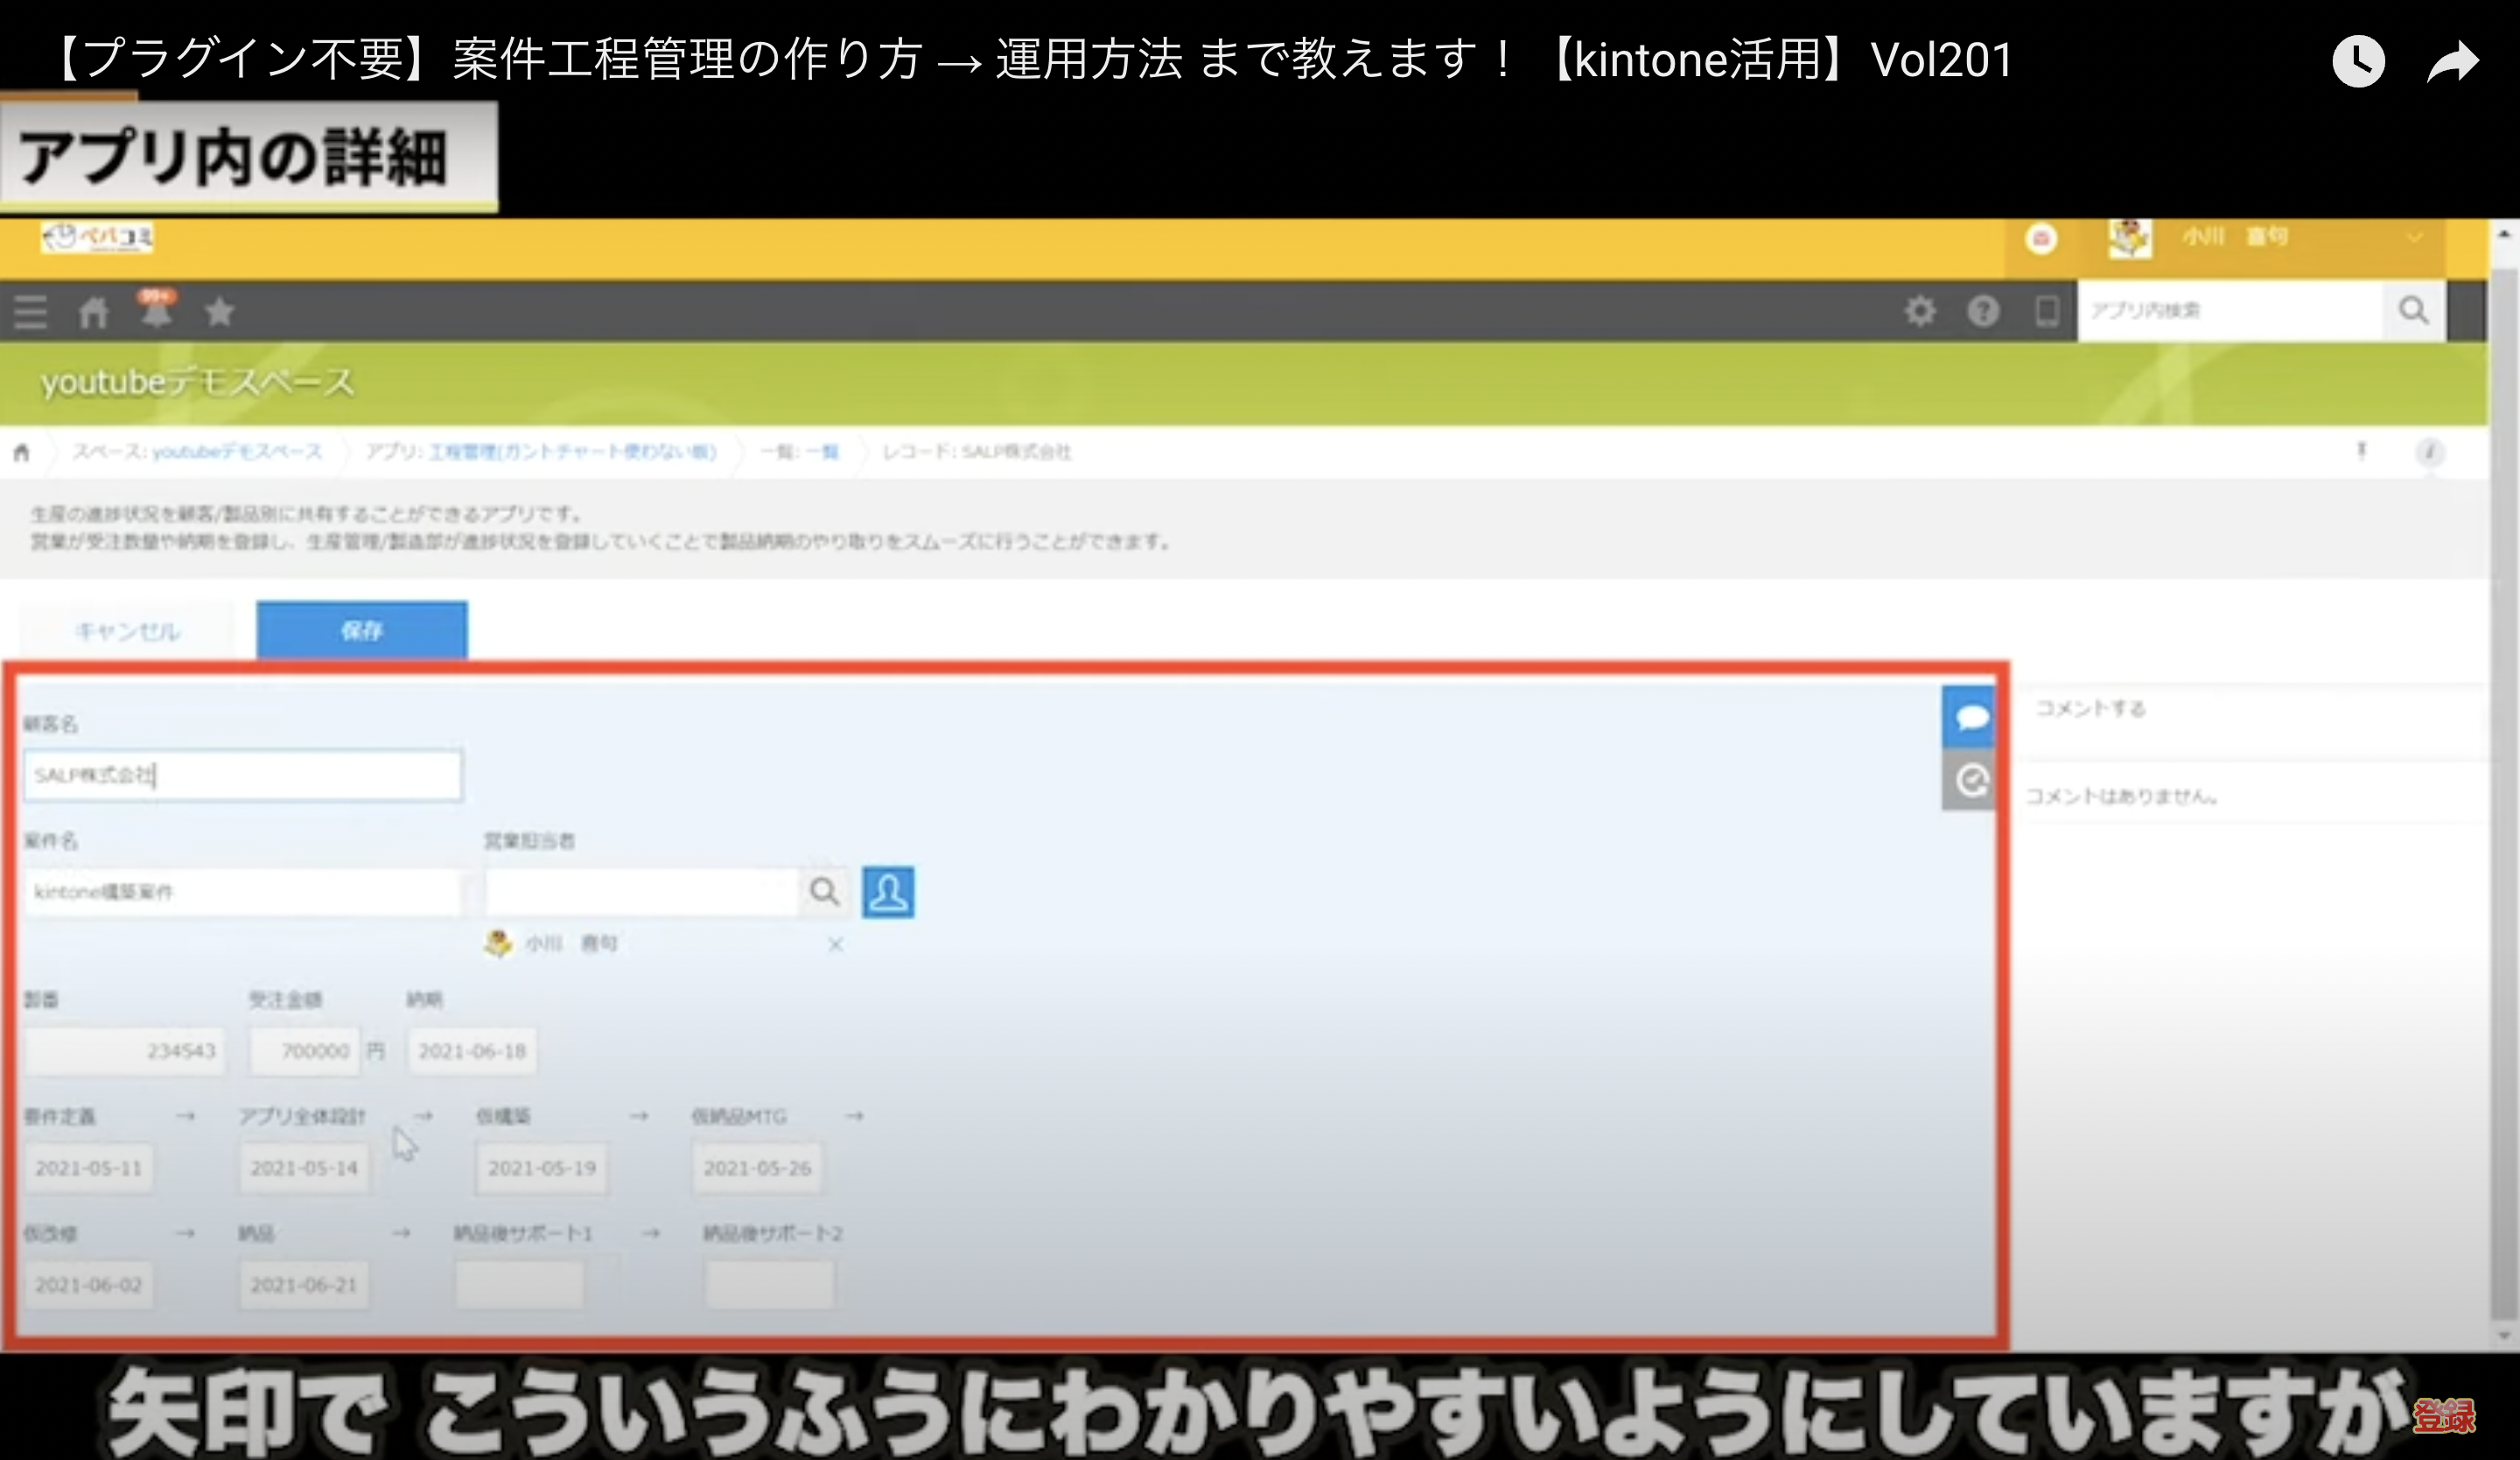Click YouTube share arrow icon
The width and height of the screenshot is (2520, 1460).
[x=2453, y=62]
